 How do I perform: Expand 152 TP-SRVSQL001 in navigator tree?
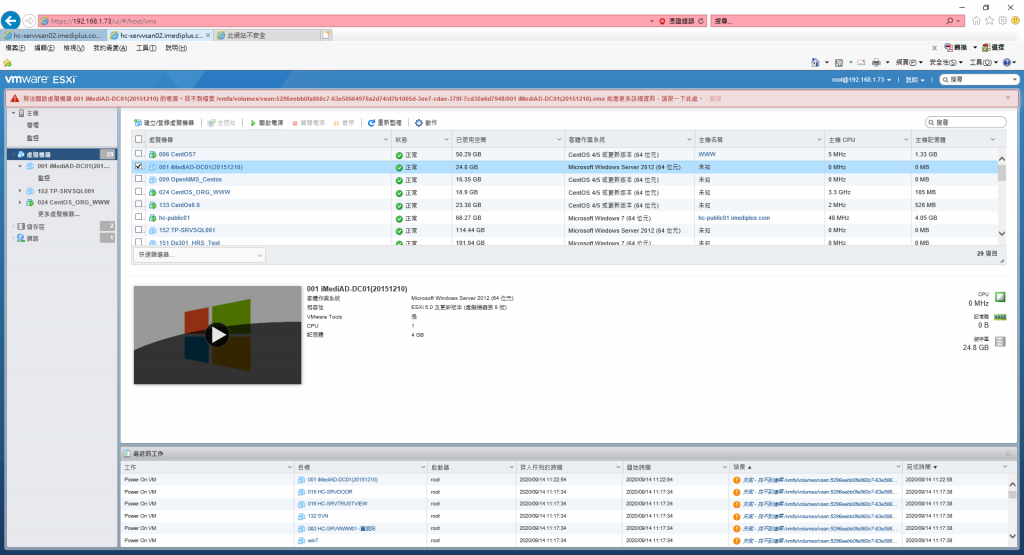pyautogui.click(x=20, y=191)
